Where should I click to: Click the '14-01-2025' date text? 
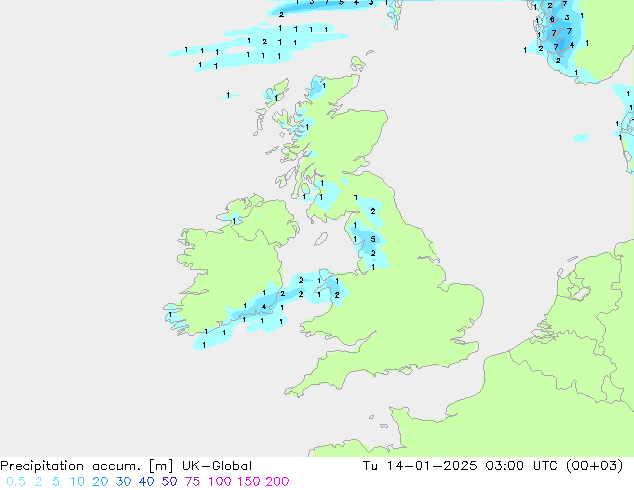click(432, 466)
